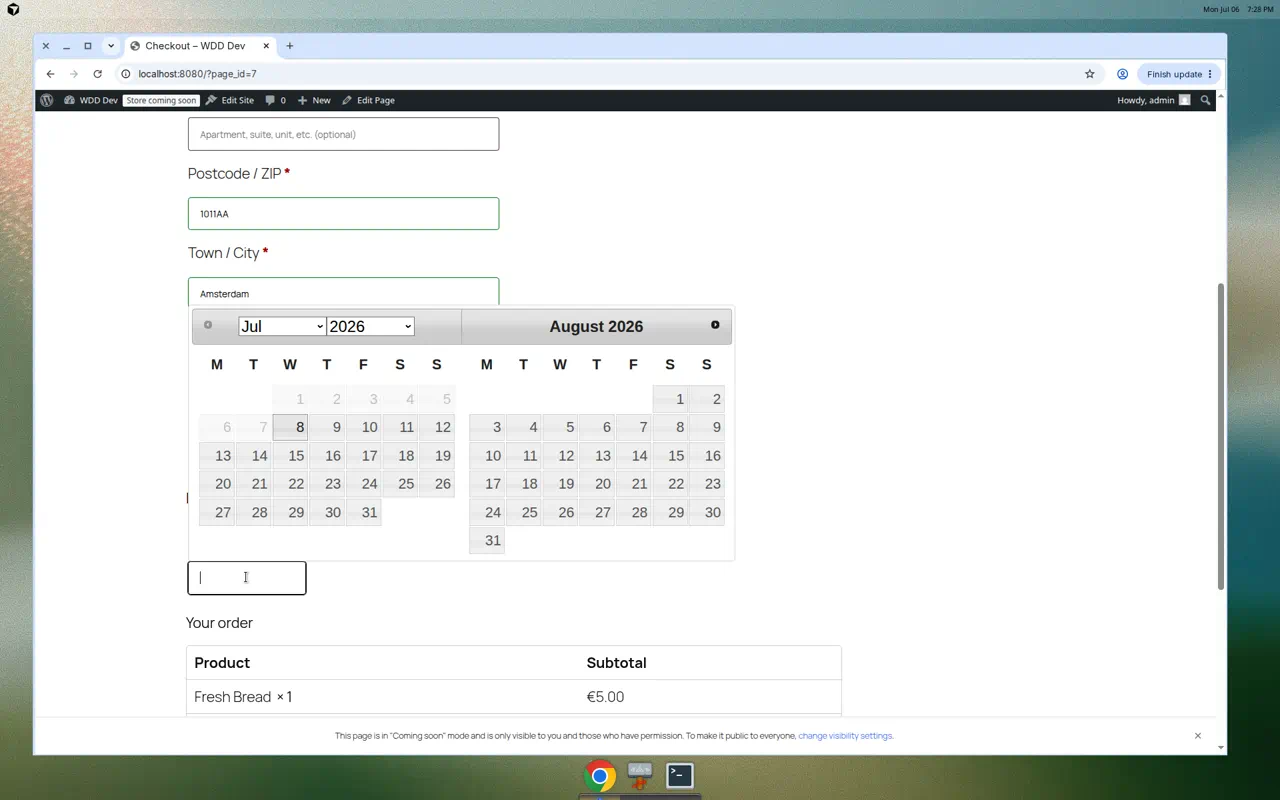Pick August 13 in calendar
Viewport: 1280px width, 800px height.
(x=597, y=456)
